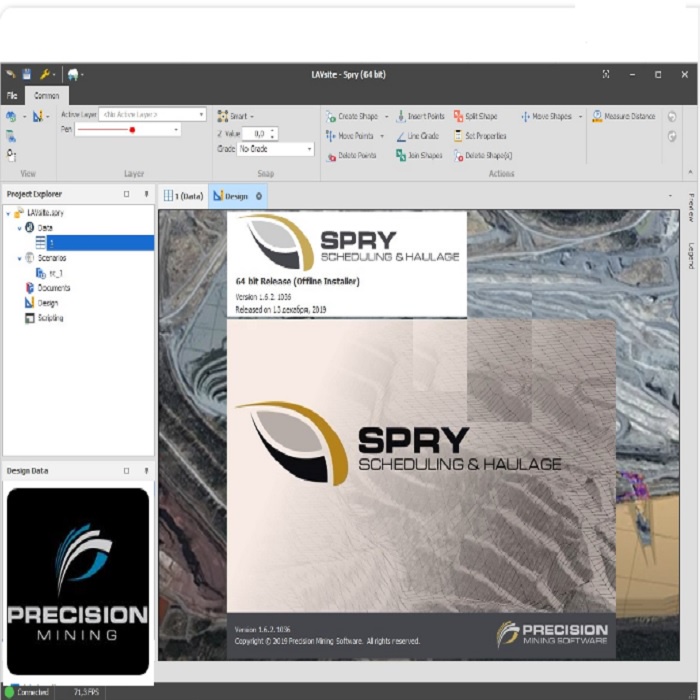The height and width of the screenshot is (700, 700).
Task: Select the Line Grade tool
Action: 418,136
